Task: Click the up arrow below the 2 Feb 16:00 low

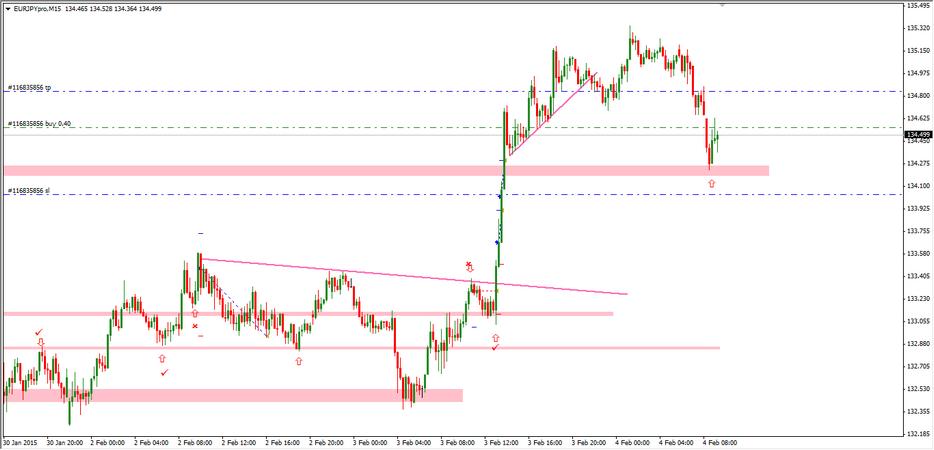Action: (x=298, y=361)
